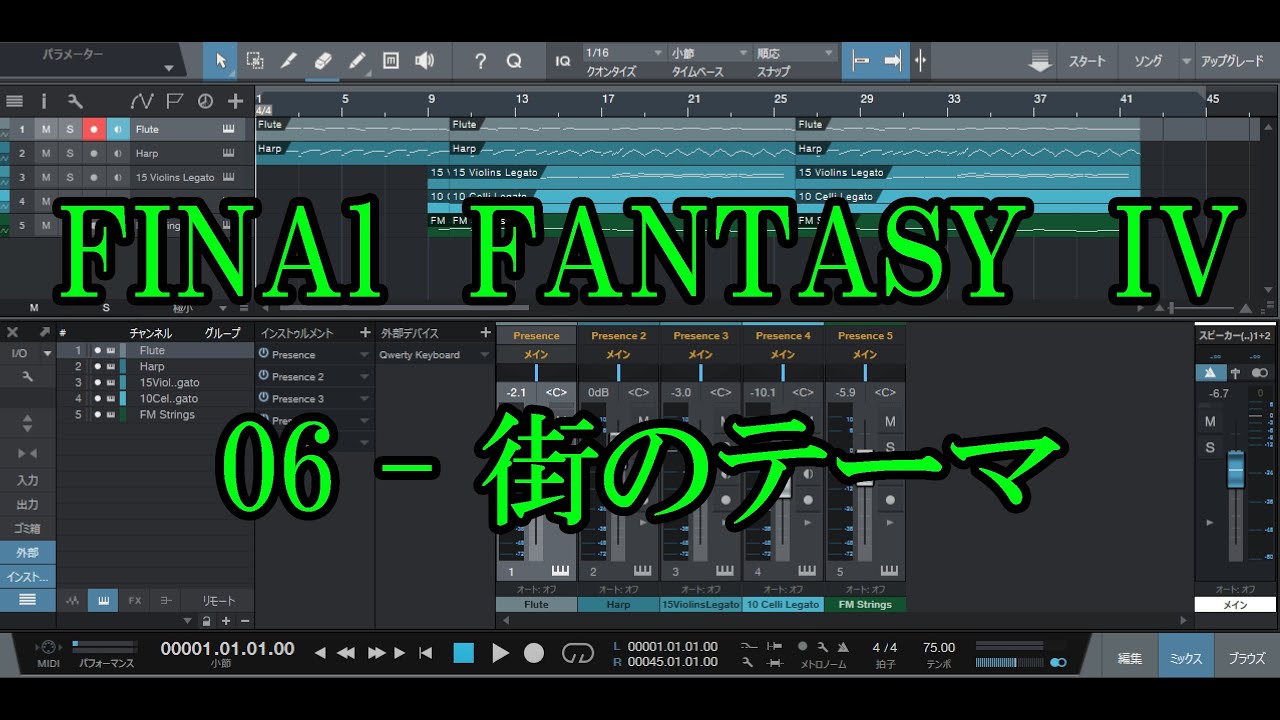This screenshot has width=1280, height=720.
Task: Select FM Strings in channel list
Action: (155, 415)
